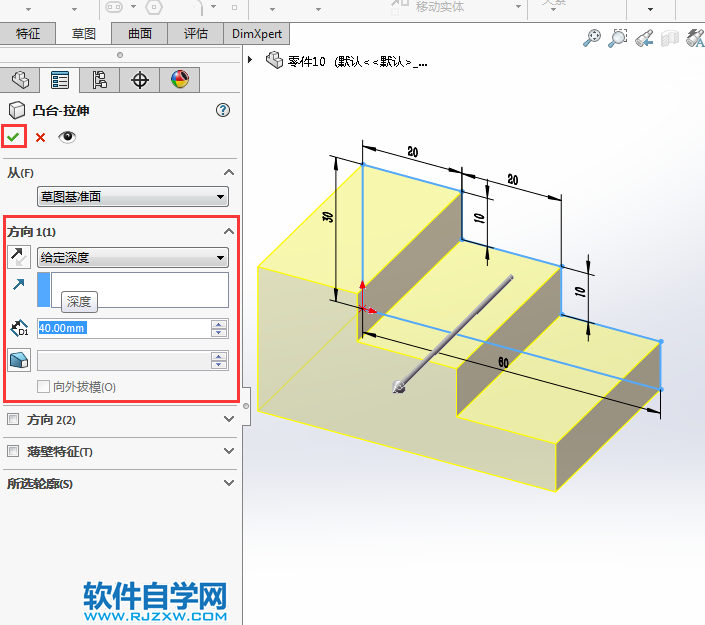Toggle 向外拔模(O) checkbox
The image size is (705, 625).
pos(43,387)
